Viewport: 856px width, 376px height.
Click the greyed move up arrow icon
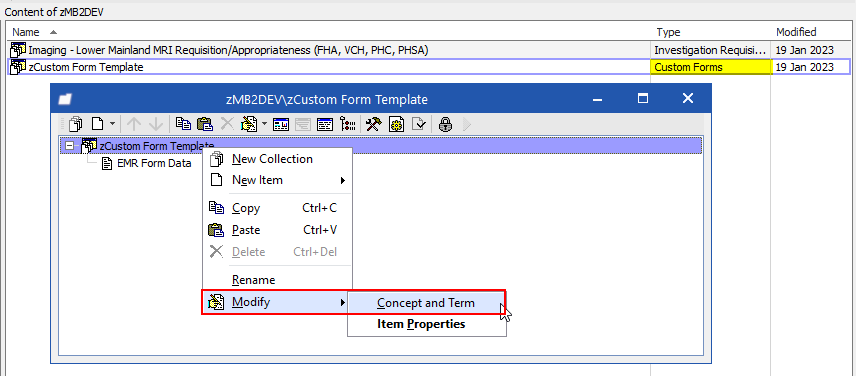(x=134, y=124)
